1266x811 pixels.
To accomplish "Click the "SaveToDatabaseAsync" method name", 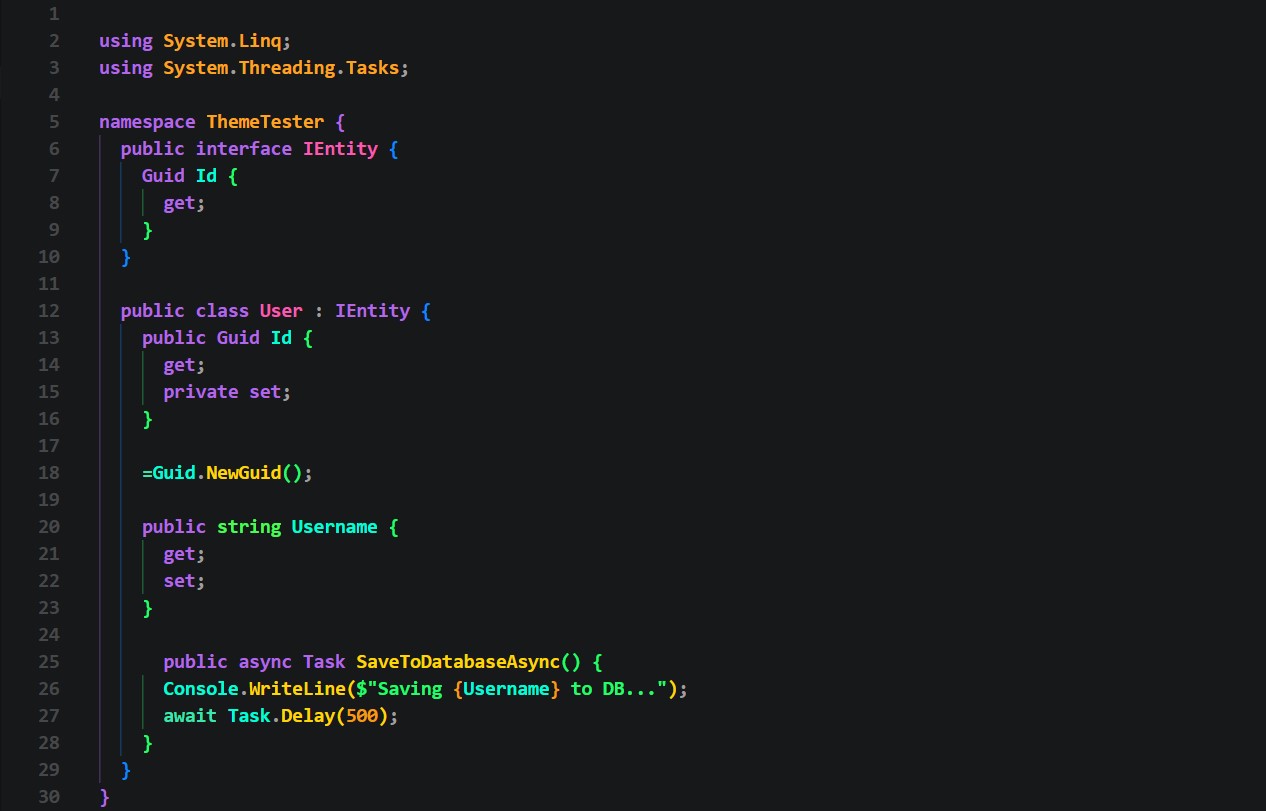I will pos(458,662).
